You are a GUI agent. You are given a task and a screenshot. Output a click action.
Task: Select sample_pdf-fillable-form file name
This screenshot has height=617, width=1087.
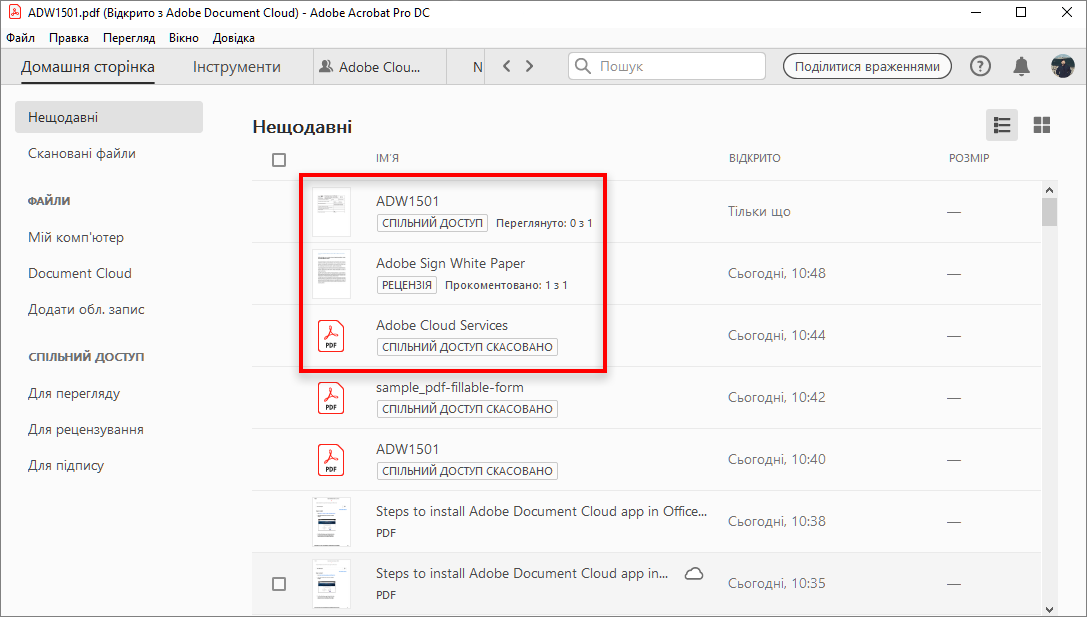[x=450, y=388]
